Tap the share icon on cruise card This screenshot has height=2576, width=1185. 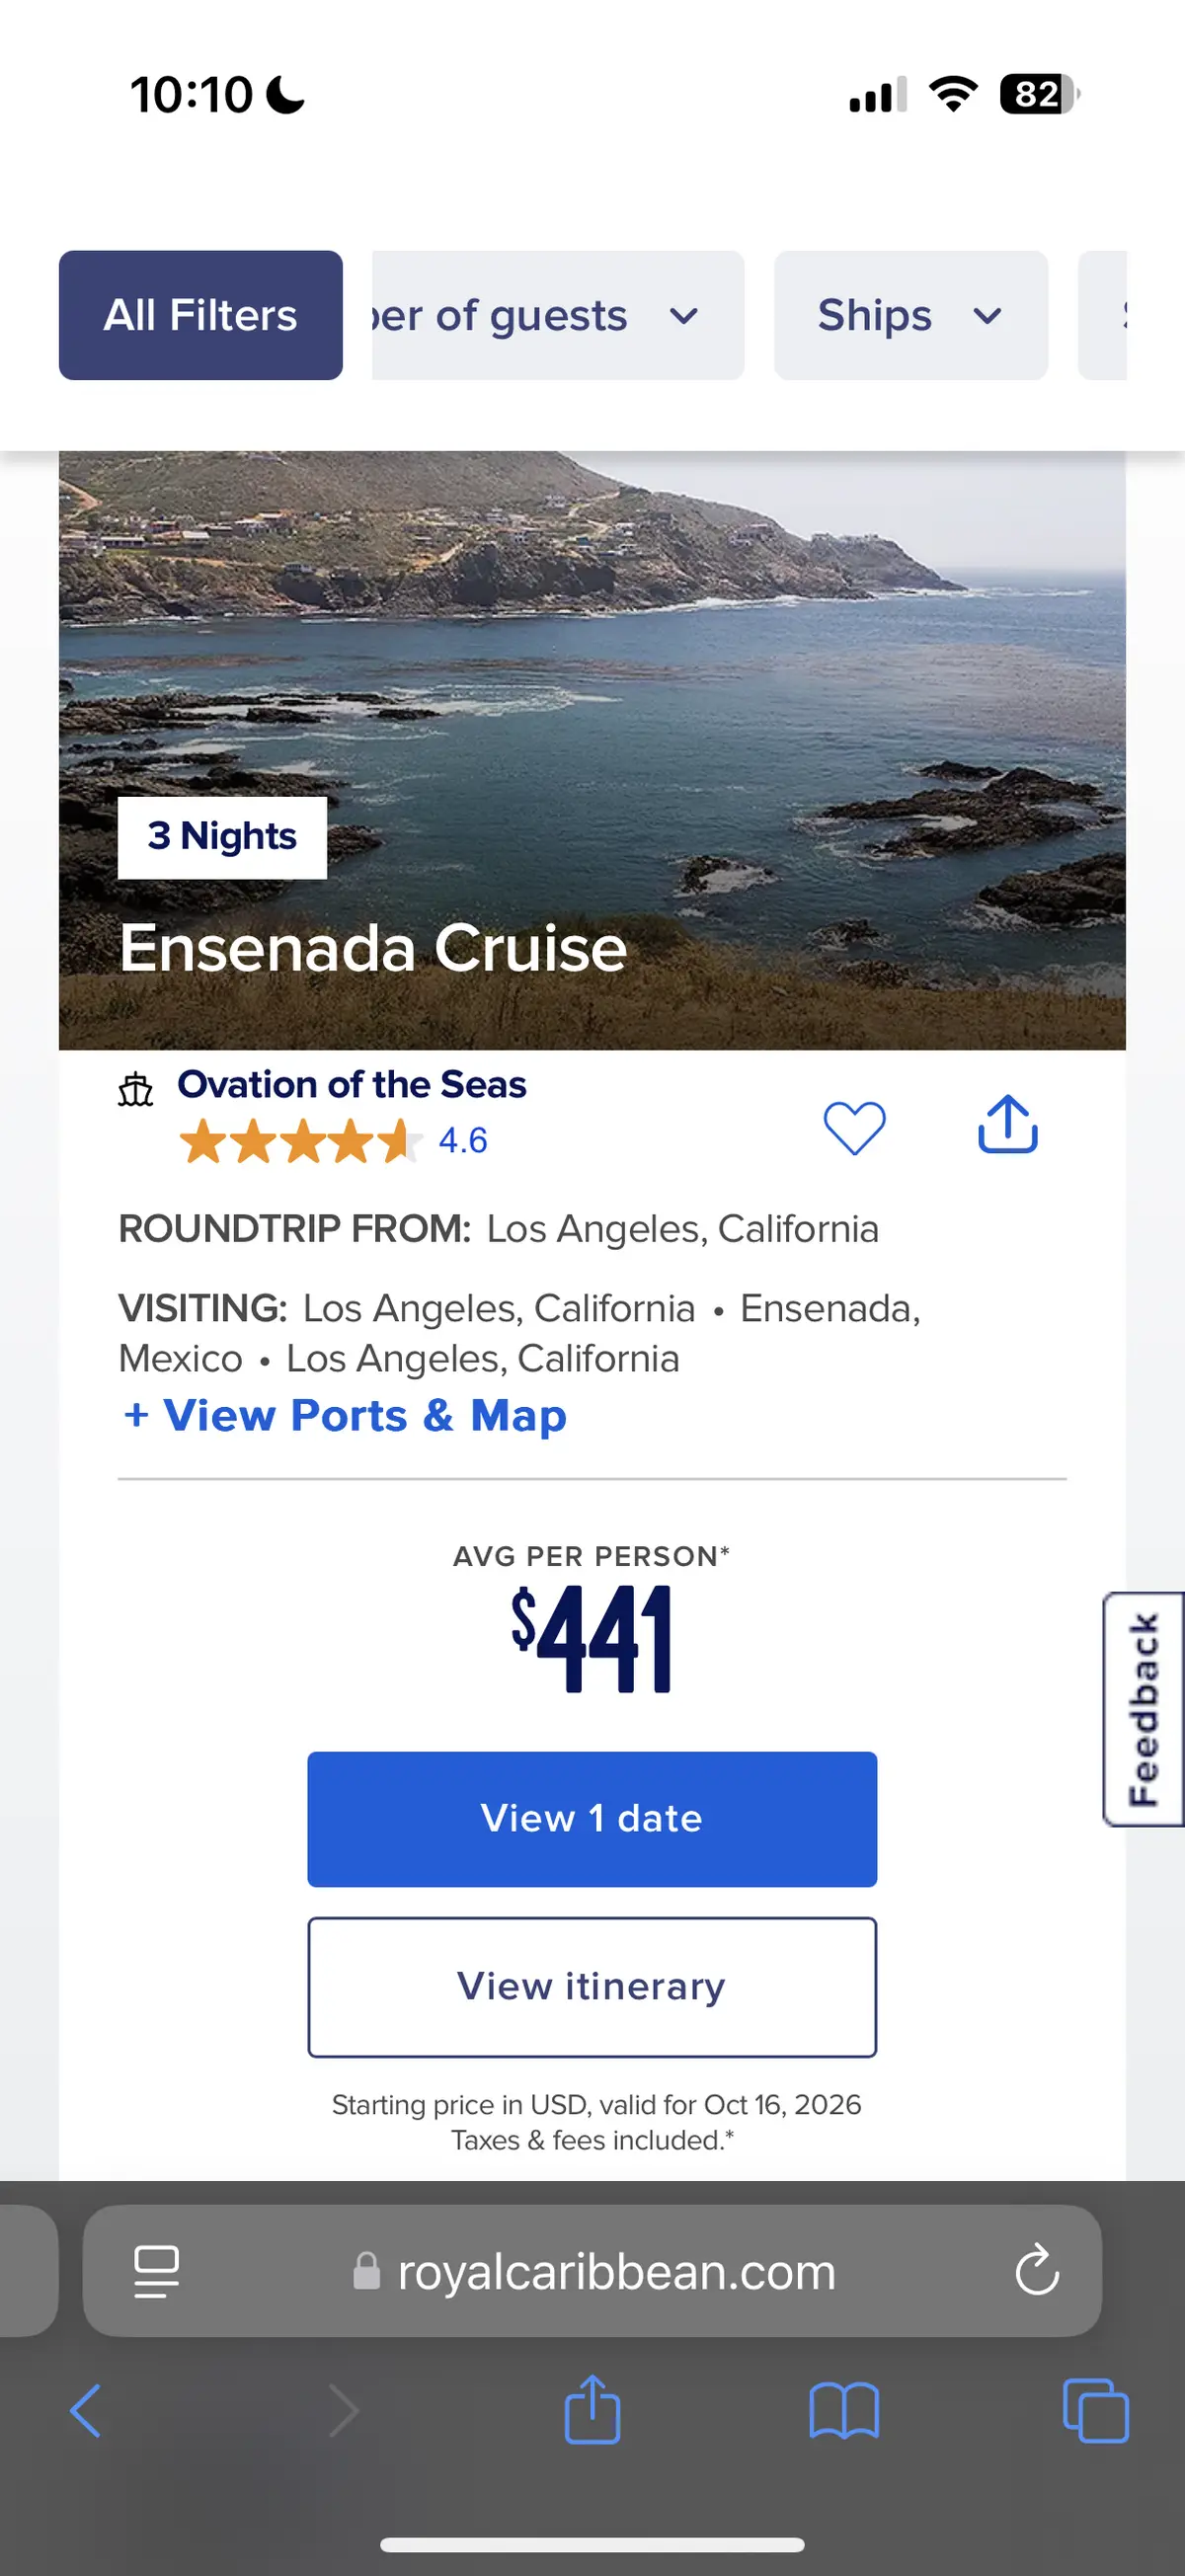coord(1007,1125)
